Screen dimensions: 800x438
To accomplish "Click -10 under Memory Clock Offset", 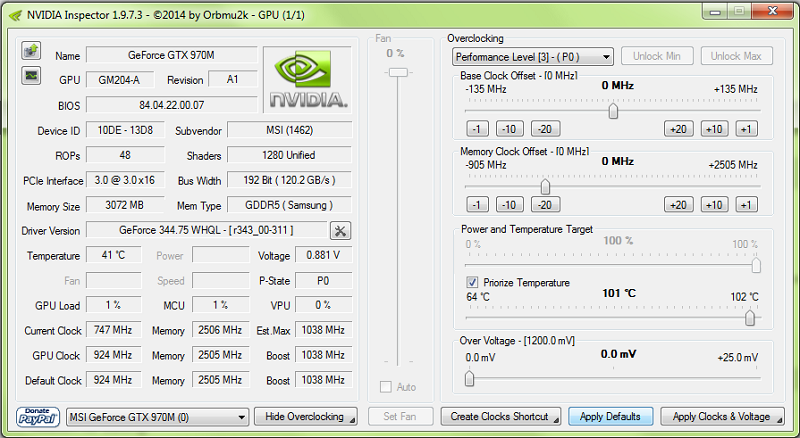I will [x=510, y=205].
